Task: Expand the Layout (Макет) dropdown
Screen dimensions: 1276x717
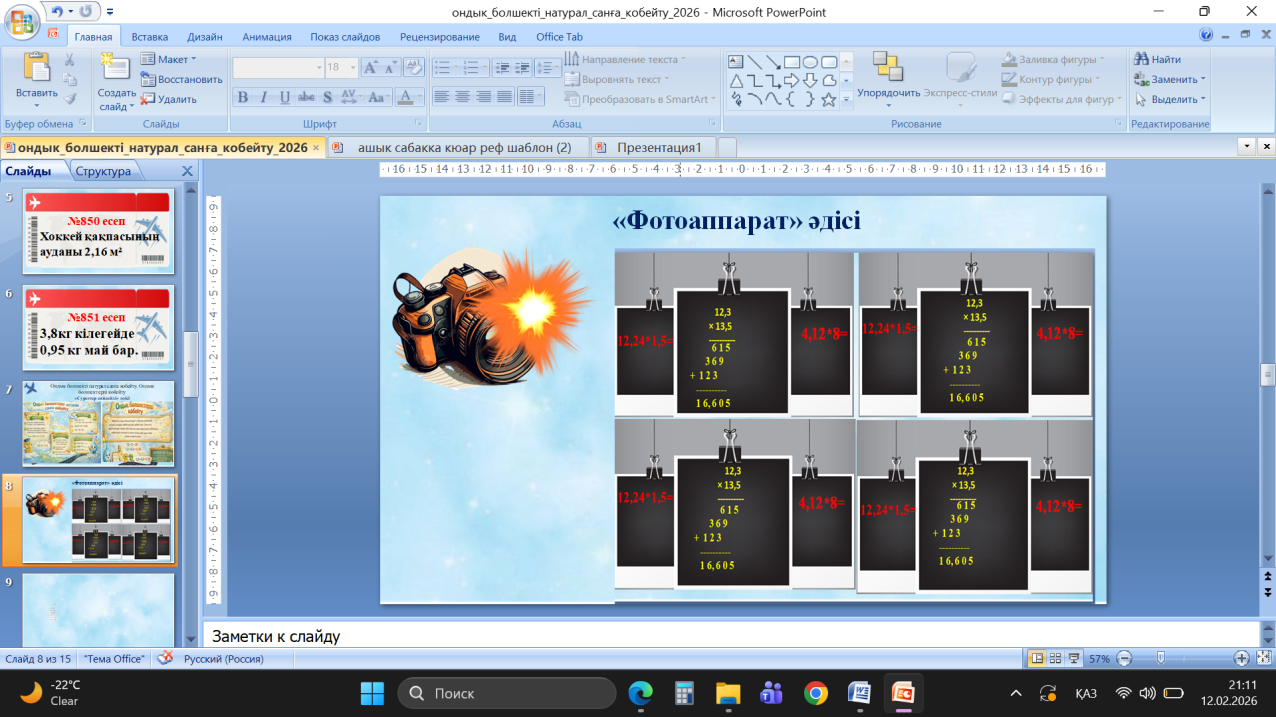Action: pyautogui.click(x=168, y=60)
